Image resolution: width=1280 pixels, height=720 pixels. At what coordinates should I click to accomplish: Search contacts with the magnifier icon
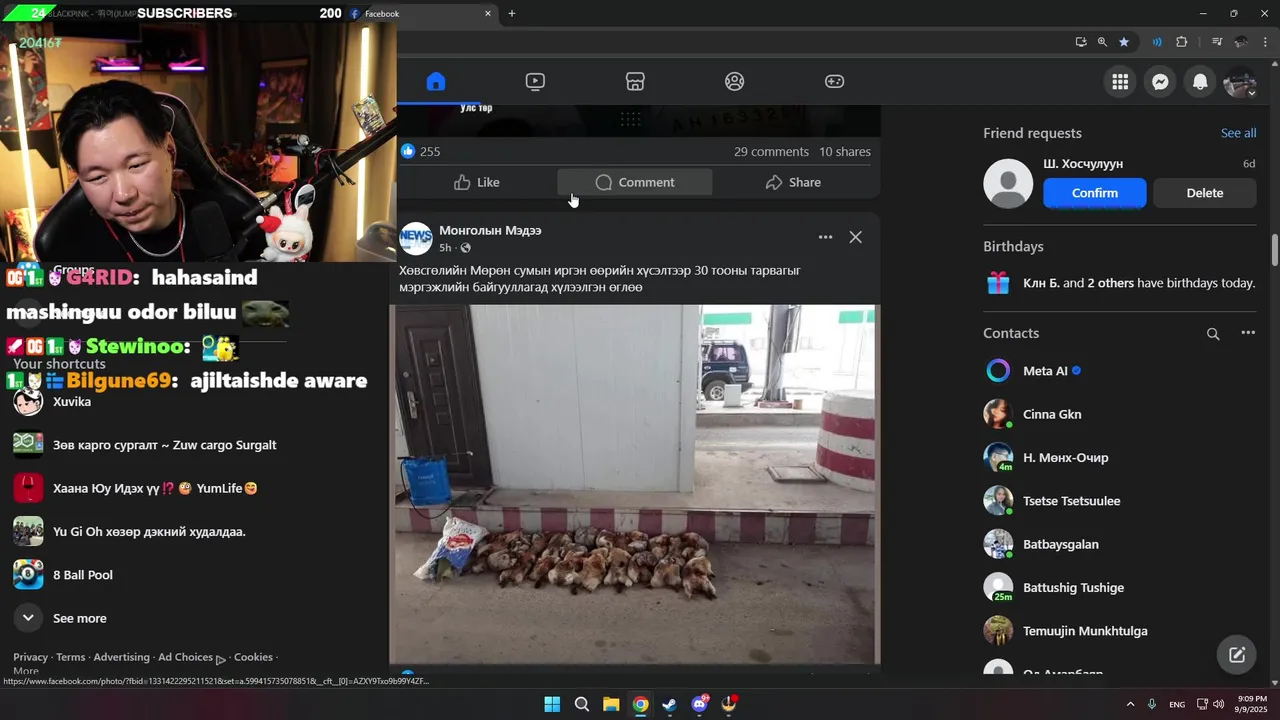pyautogui.click(x=1213, y=334)
